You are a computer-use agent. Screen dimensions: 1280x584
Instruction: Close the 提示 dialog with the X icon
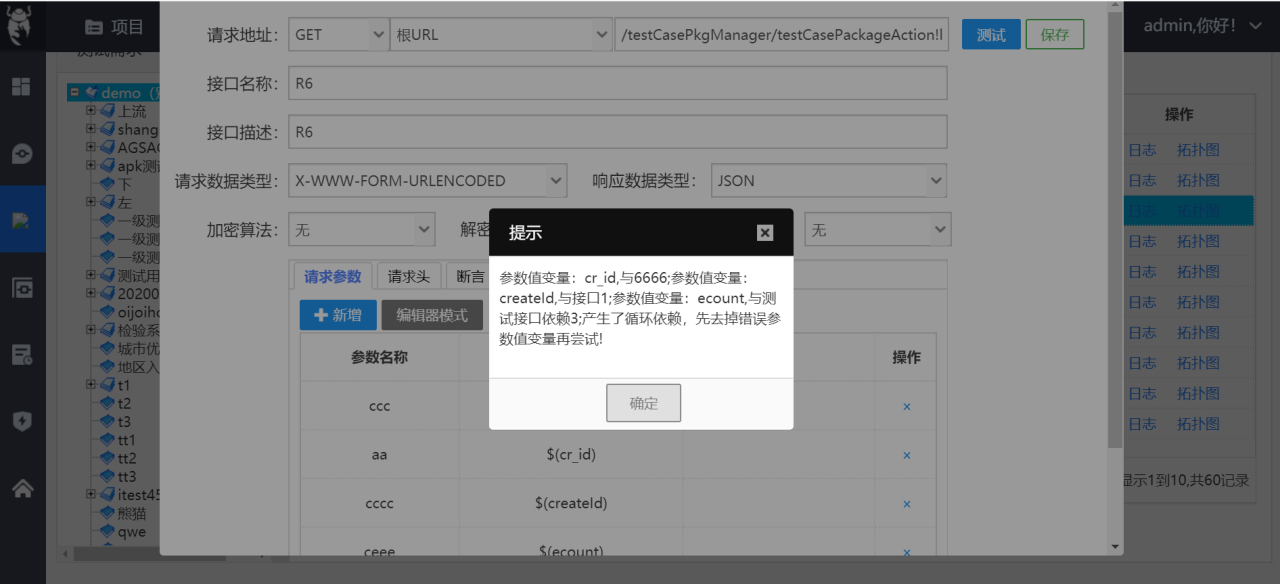point(765,232)
